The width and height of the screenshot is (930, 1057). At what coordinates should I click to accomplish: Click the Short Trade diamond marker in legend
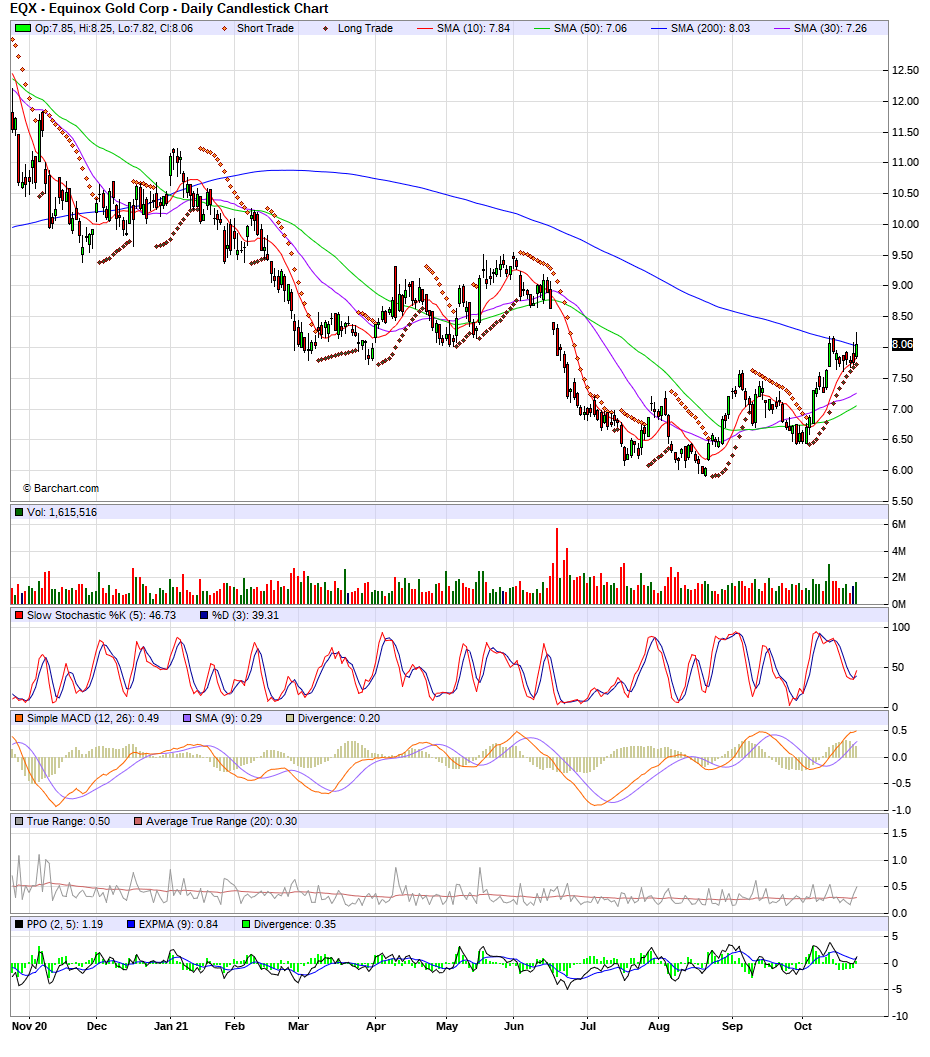tap(224, 28)
